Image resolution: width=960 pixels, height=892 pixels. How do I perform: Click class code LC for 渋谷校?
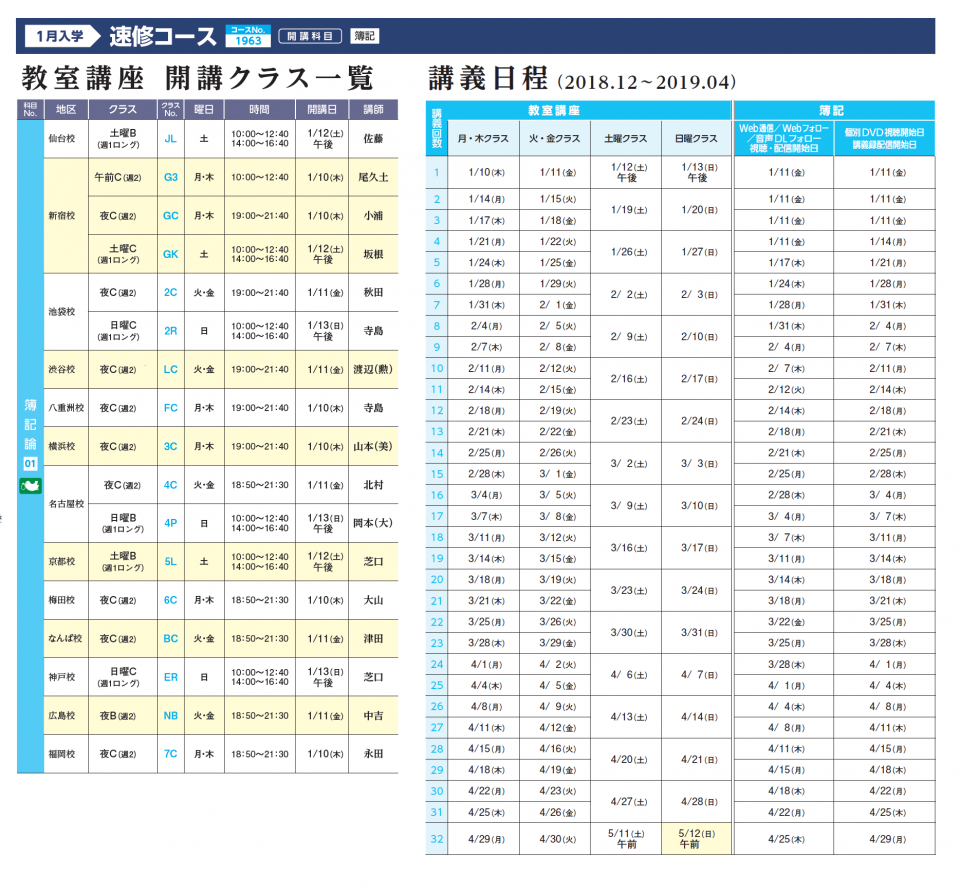171,369
